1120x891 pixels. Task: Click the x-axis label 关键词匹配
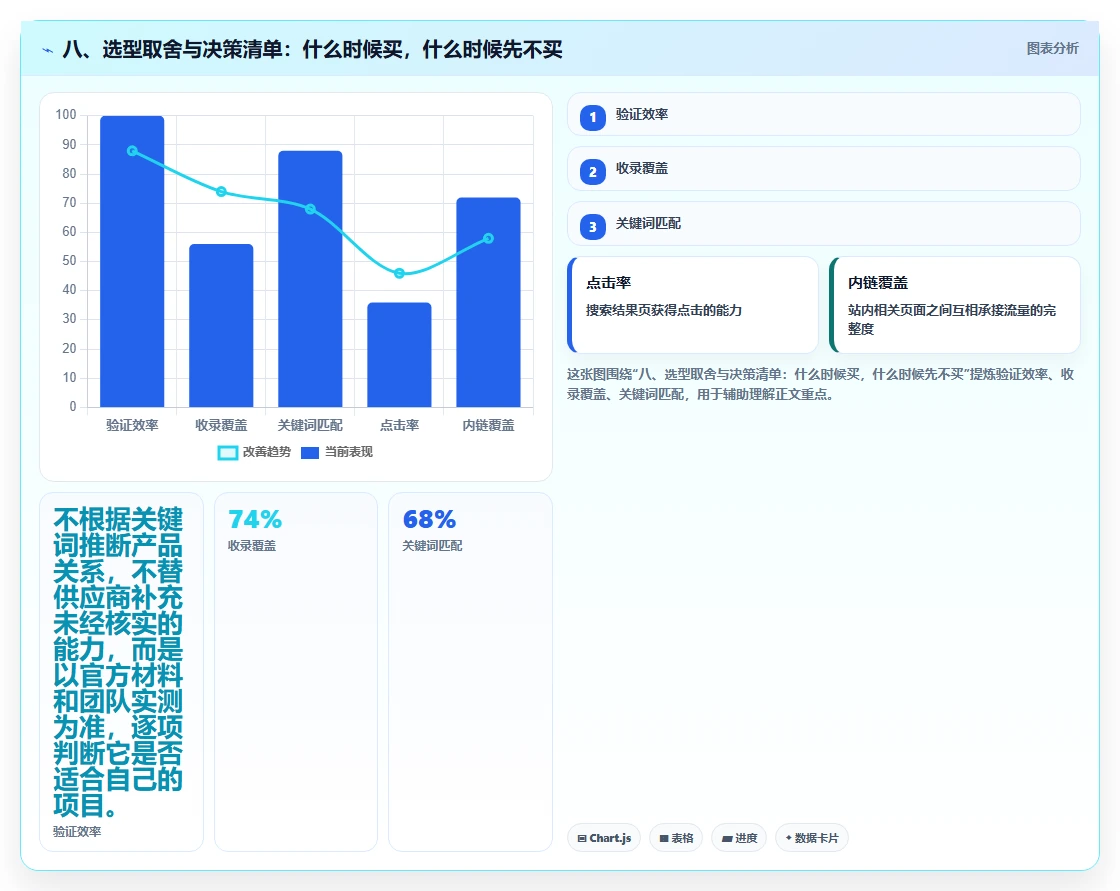click(x=310, y=425)
